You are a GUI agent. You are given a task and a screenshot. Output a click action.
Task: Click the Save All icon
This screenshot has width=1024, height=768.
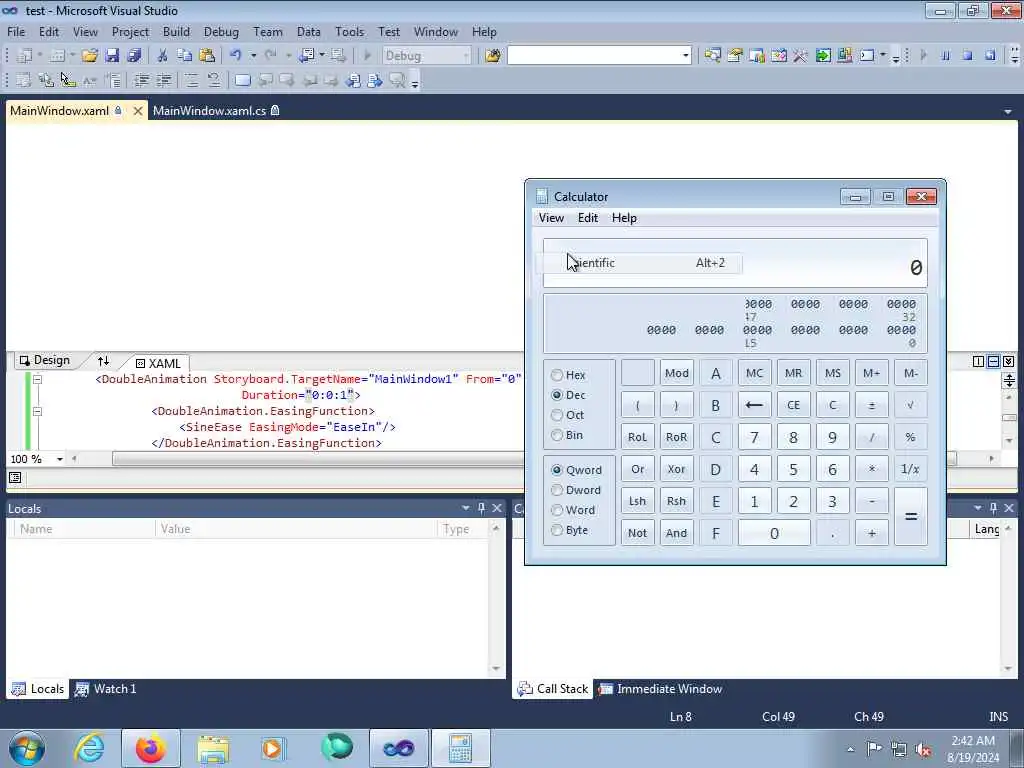click(x=134, y=56)
